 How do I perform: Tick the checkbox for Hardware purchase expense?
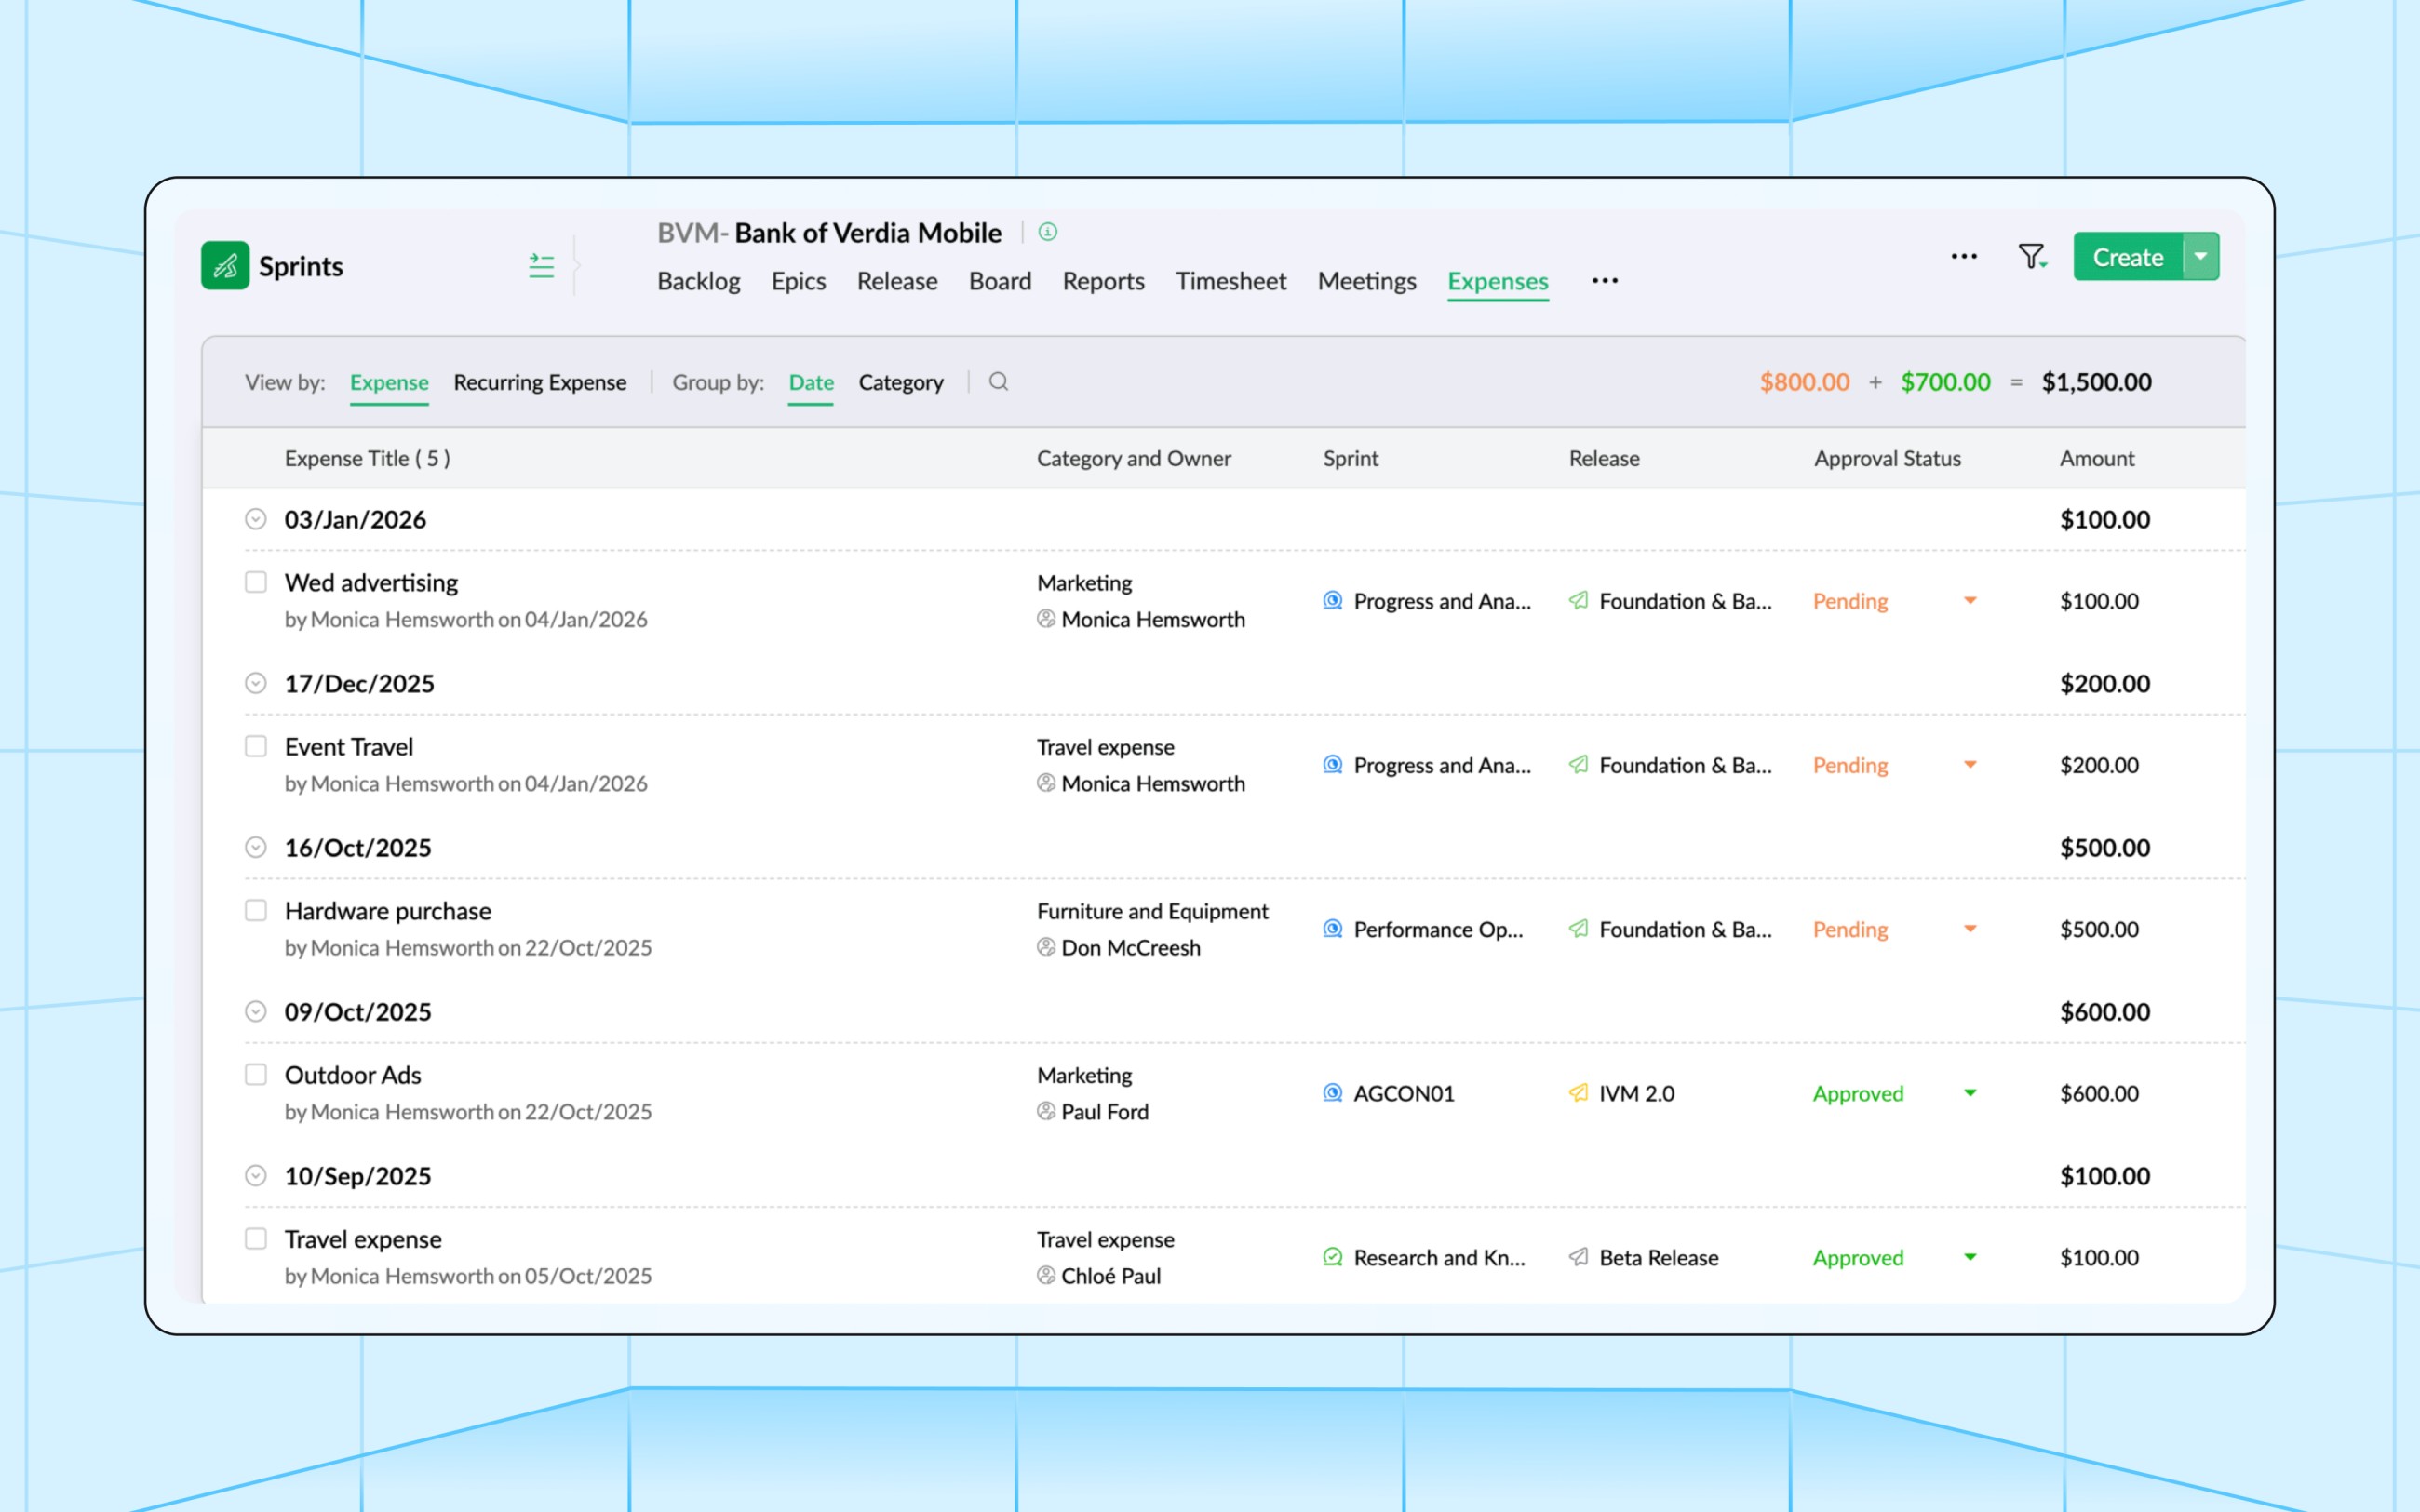click(256, 910)
